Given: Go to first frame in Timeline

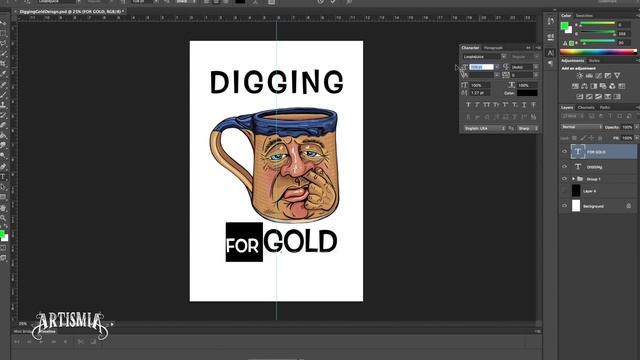Looking at the screenshot, I should click(x=17, y=342).
